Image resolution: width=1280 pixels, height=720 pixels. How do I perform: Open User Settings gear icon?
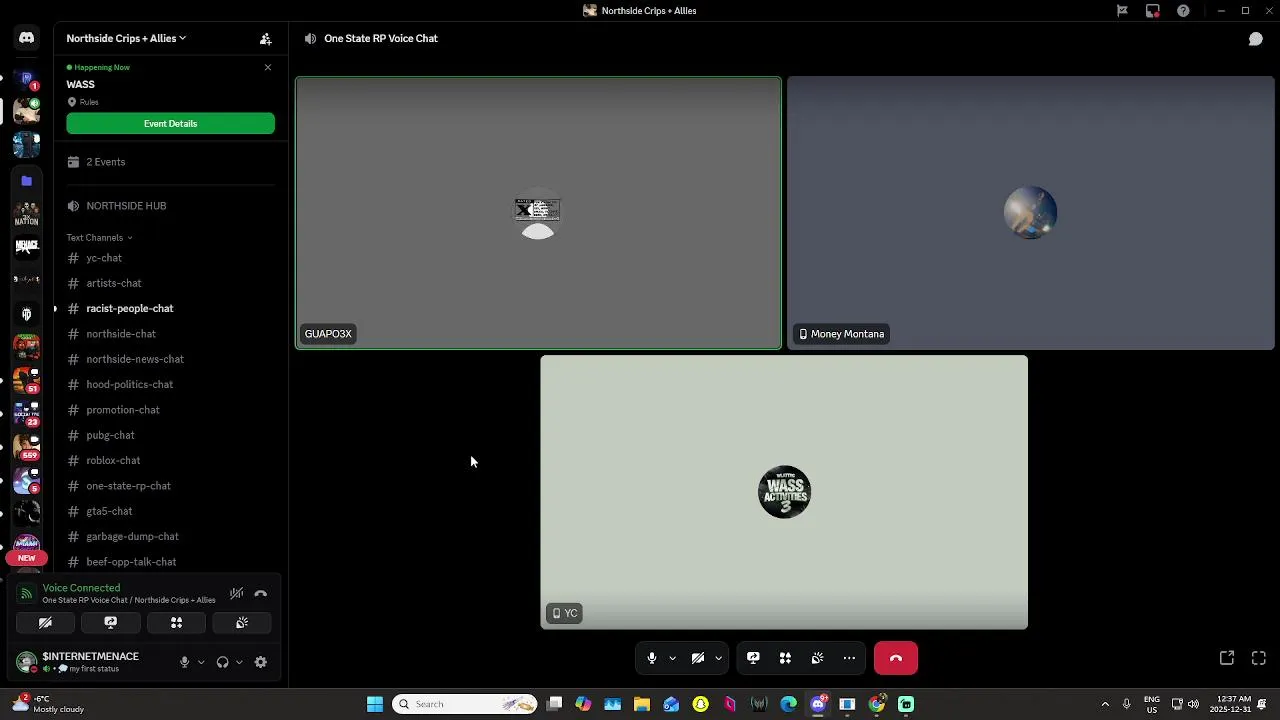261,662
